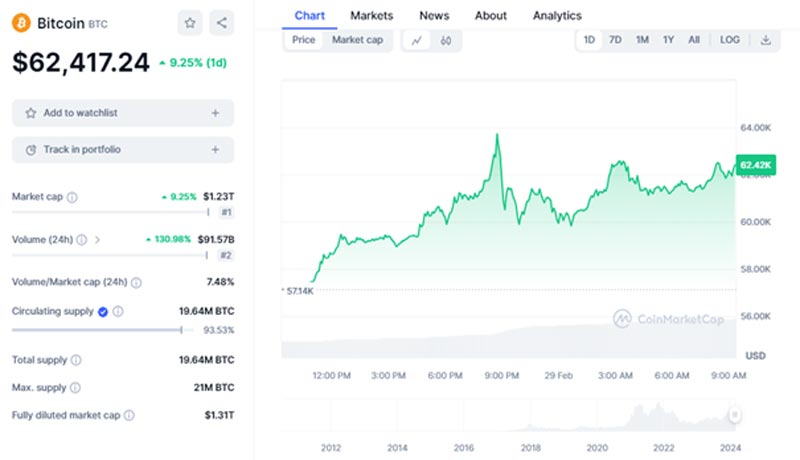Viewport: 800px width, 460px height.
Task: Click the volume rank bar
Action: click(x=110, y=255)
